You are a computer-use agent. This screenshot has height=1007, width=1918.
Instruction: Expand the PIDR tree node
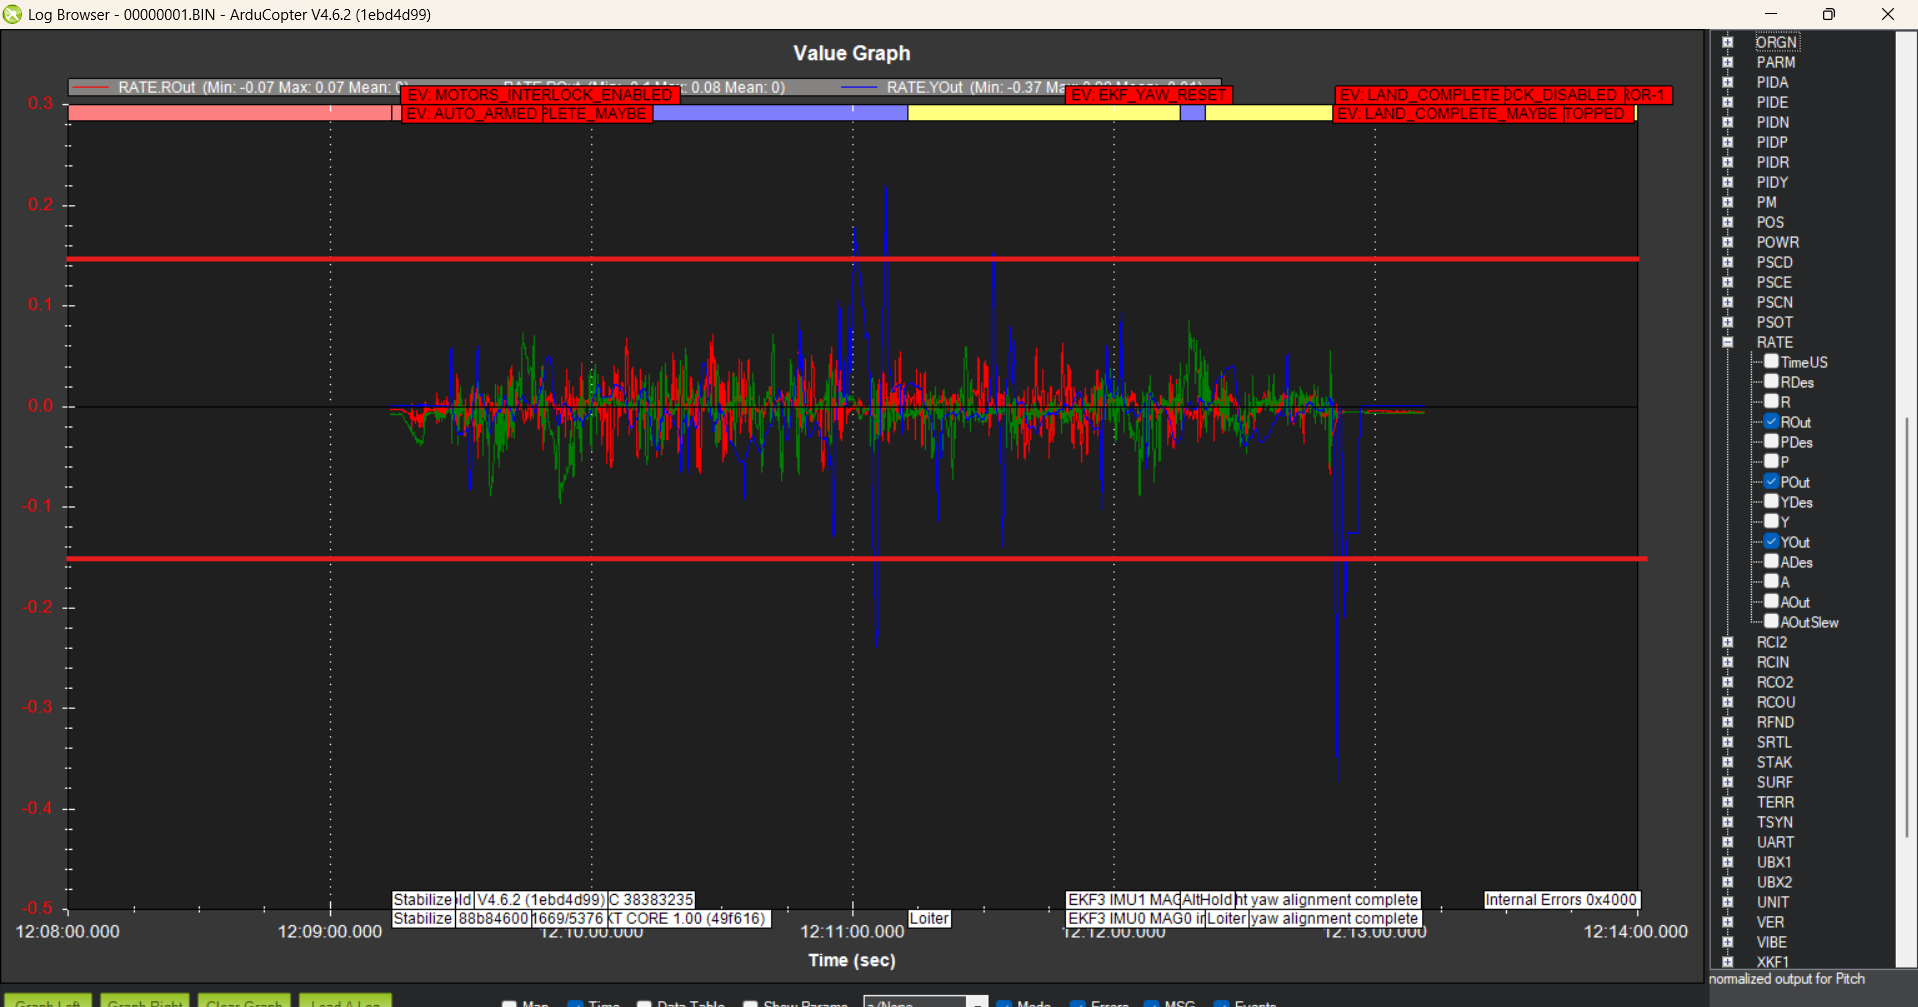tap(1727, 162)
